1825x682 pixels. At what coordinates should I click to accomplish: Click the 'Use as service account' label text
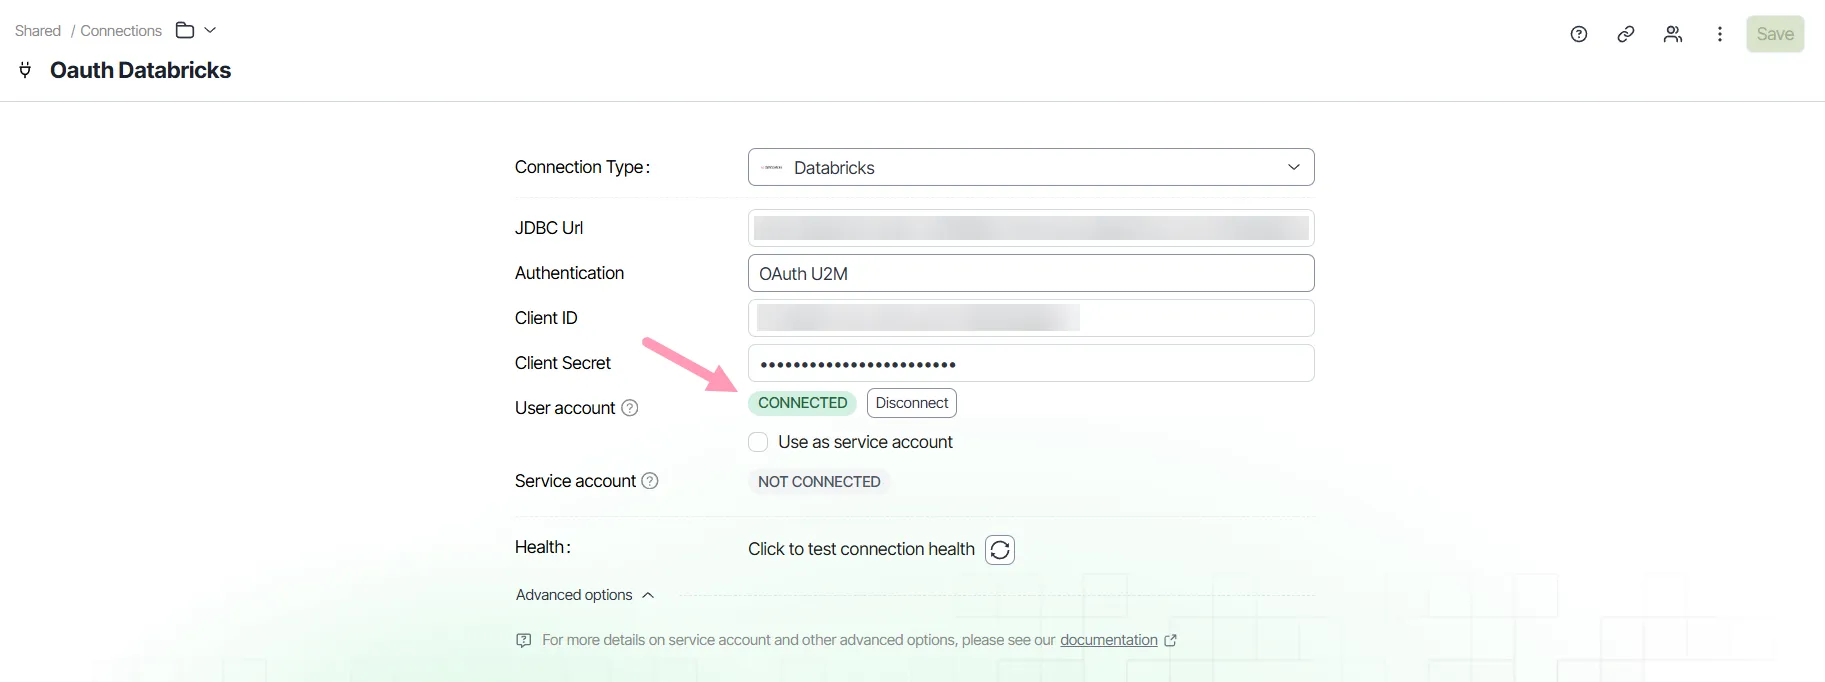click(865, 442)
